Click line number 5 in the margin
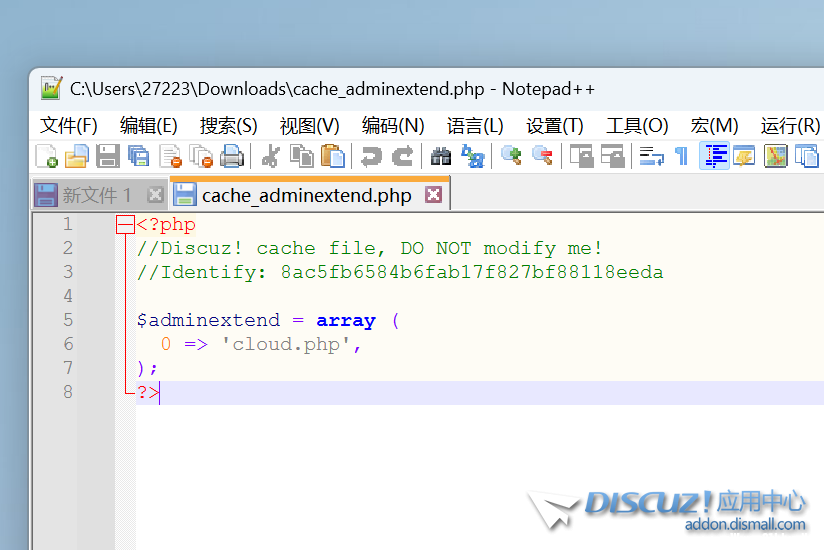 tap(67, 320)
